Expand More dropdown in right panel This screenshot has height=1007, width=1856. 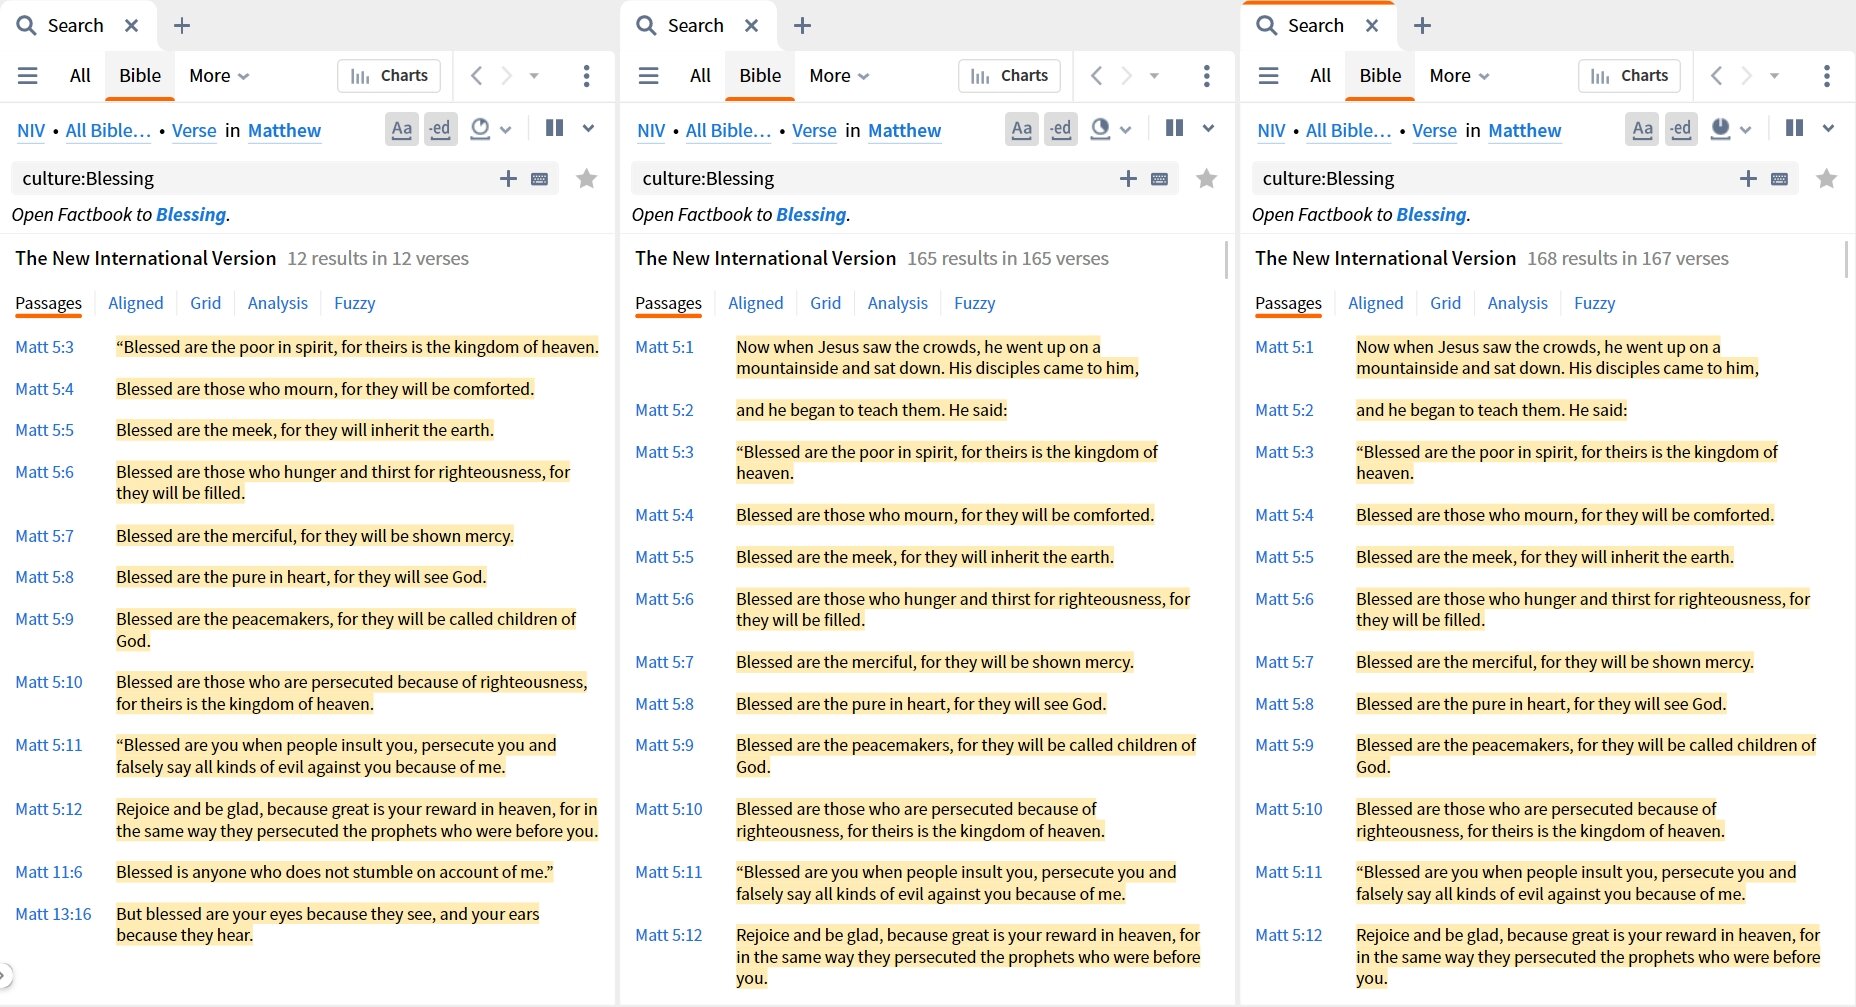pyautogui.click(x=1459, y=76)
